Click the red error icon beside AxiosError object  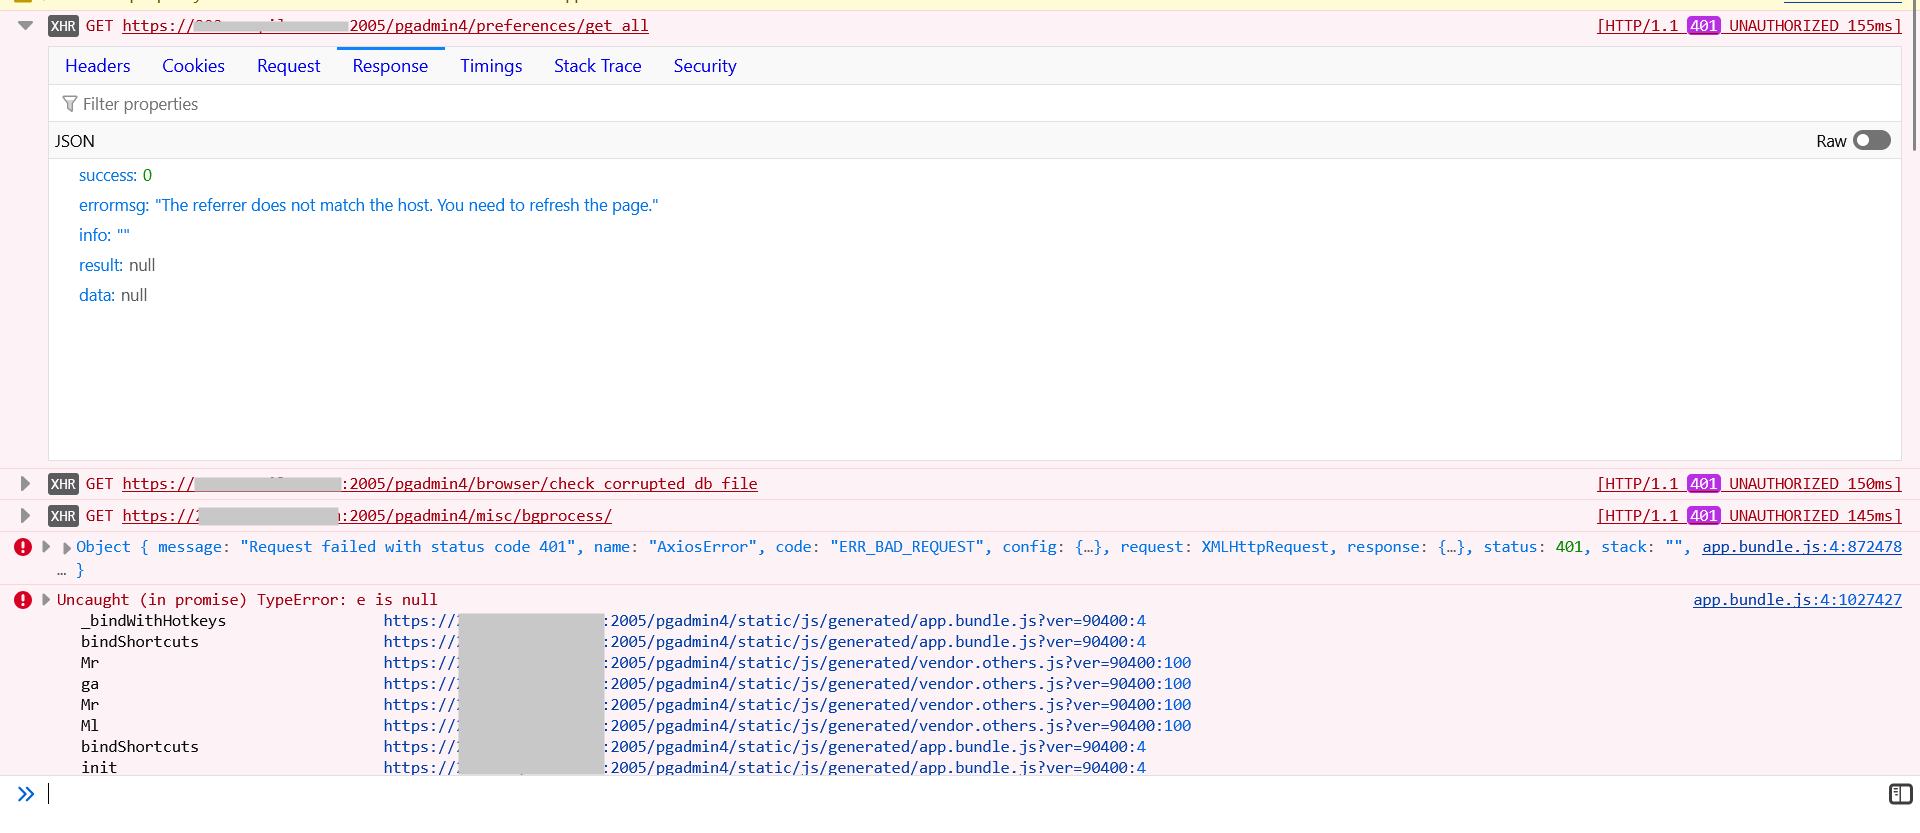point(23,547)
